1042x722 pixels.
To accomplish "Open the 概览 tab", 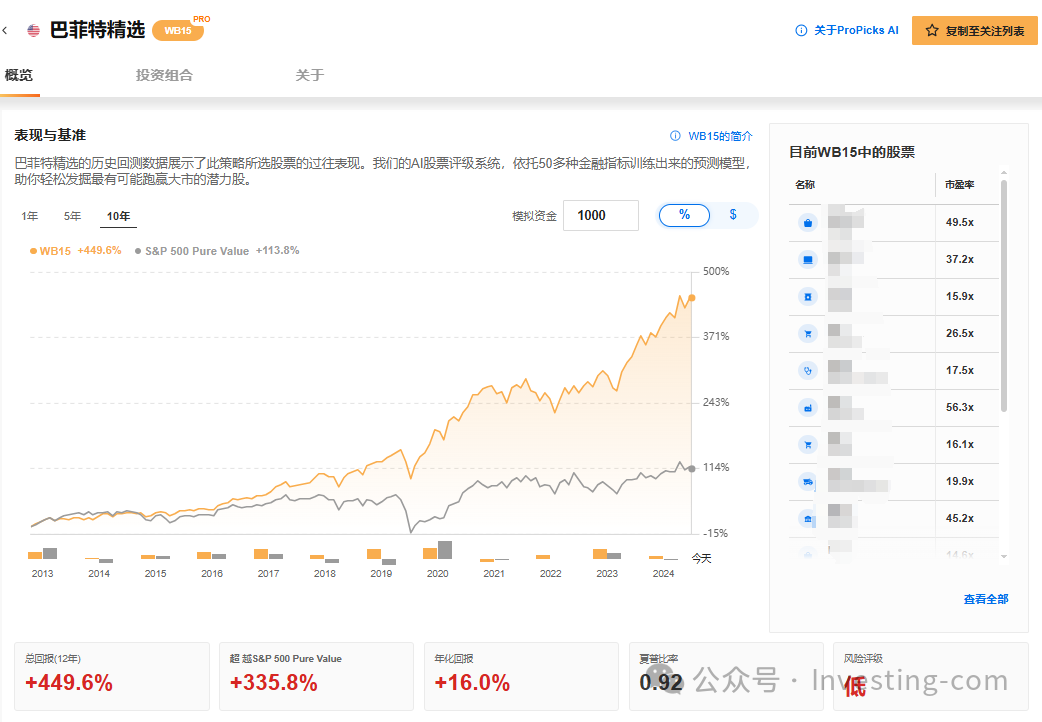I will pyautogui.click(x=19, y=75).
